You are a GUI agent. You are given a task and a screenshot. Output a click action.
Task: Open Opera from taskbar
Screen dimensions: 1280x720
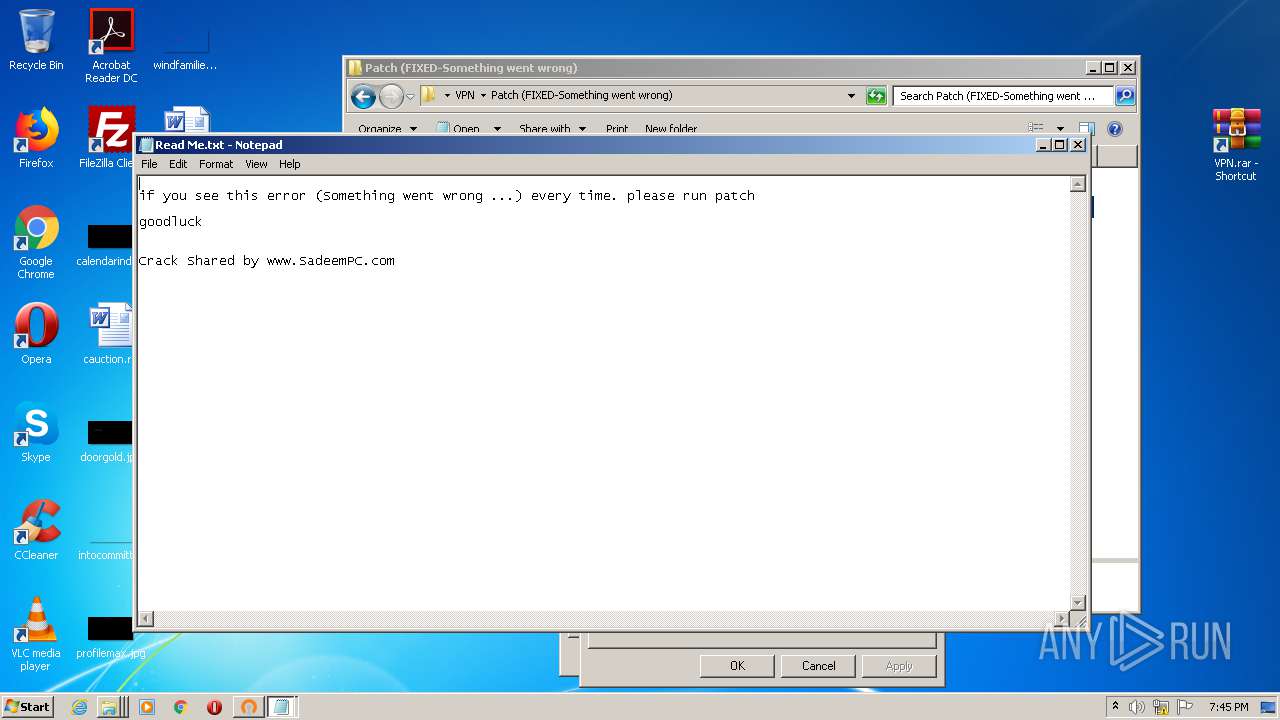pyautogui.click(x=214, y=707)
